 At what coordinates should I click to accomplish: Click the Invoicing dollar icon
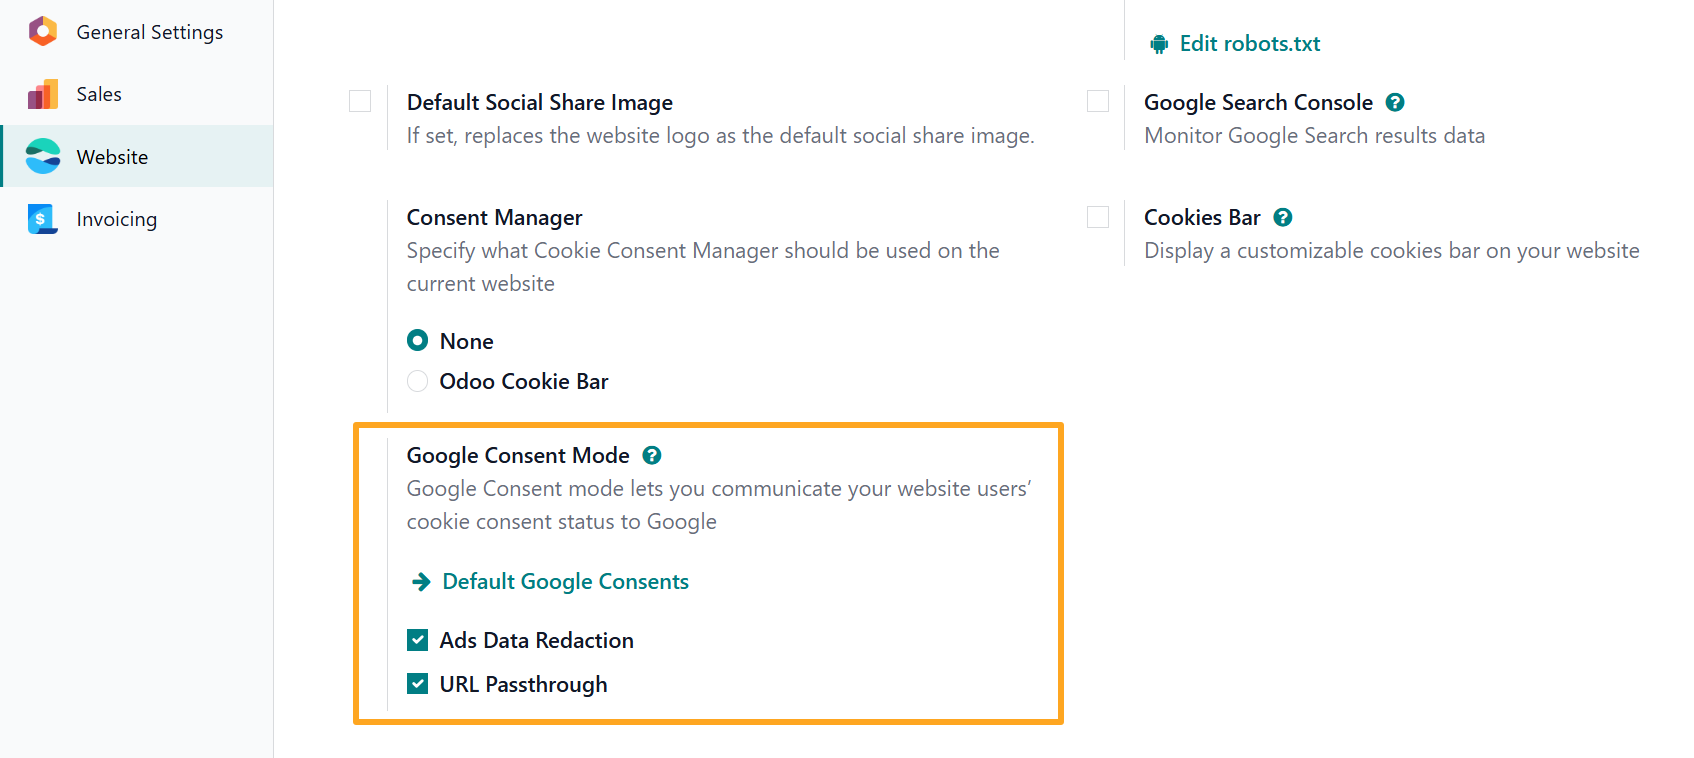click(x=42, y=218)
